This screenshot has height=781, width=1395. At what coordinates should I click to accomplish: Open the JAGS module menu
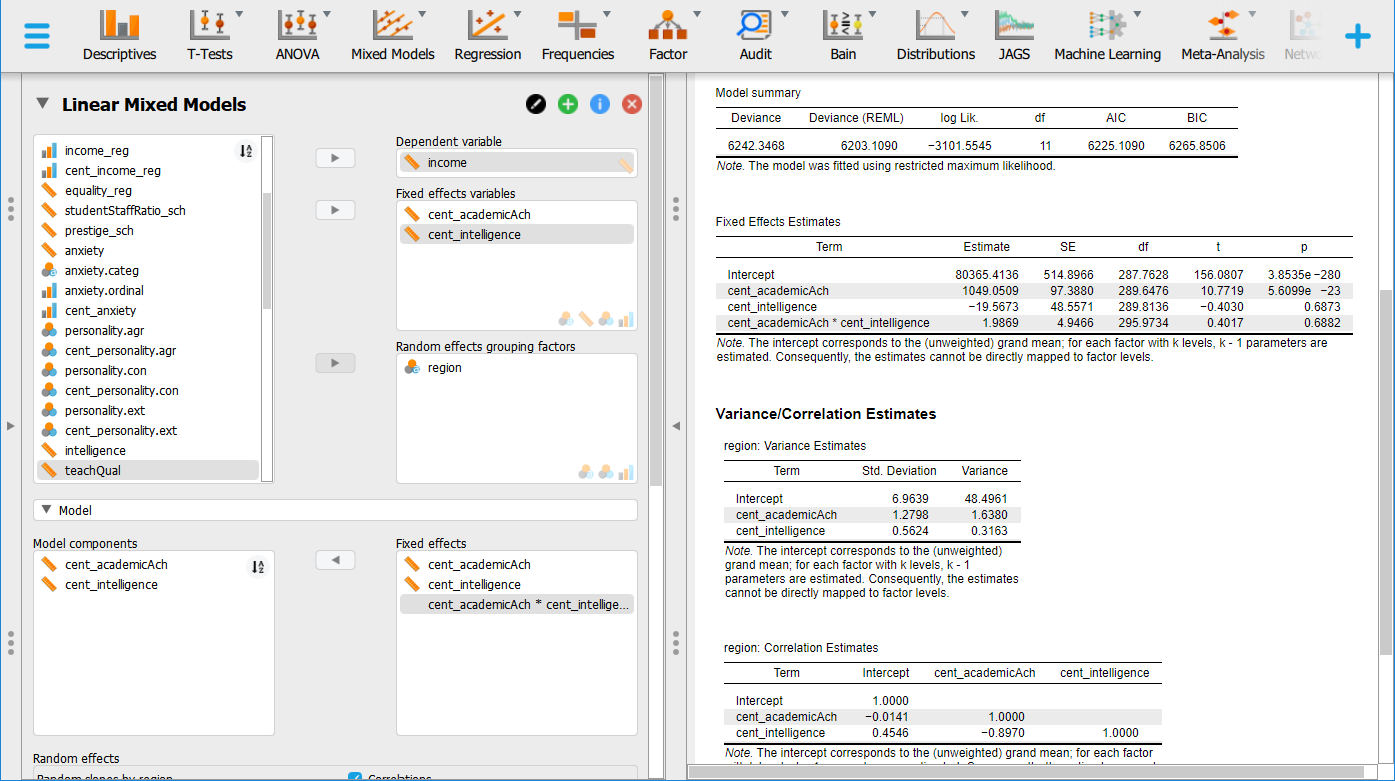pyautogui.click(x=1014, y=27)
